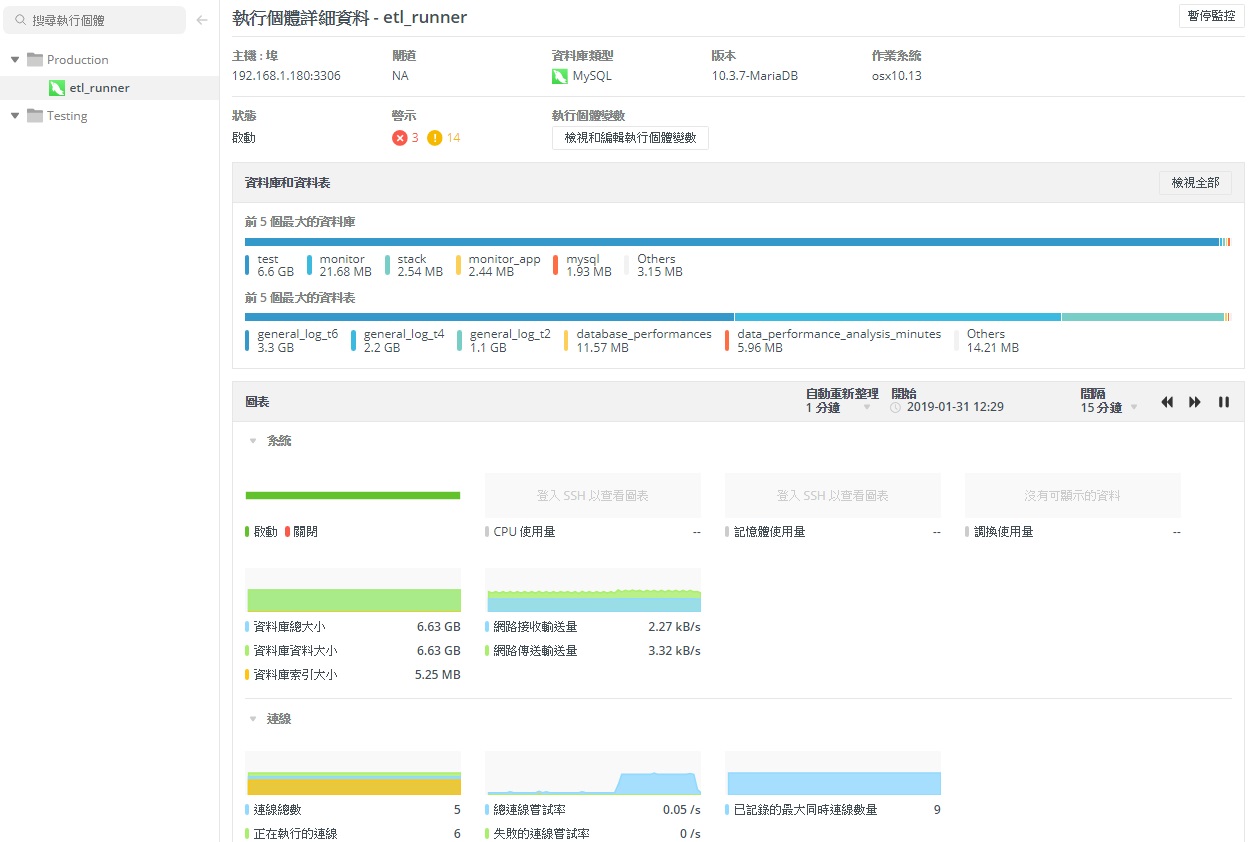Collapse the 系統 charts section
The width and height of the screenshot is (1249, 842).
click(x=253, y=441)
